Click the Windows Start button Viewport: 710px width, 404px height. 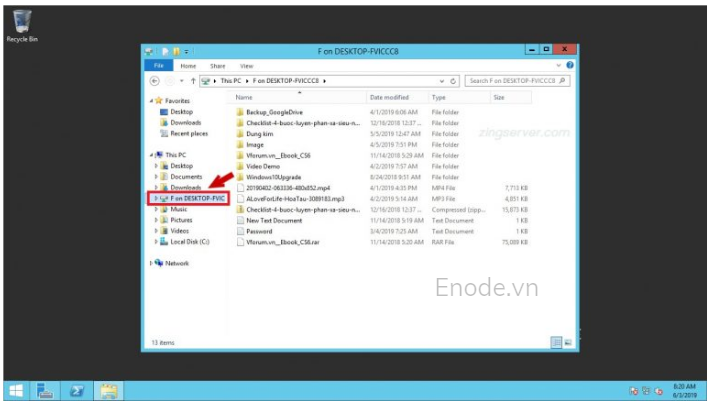[x=17, y=390]
